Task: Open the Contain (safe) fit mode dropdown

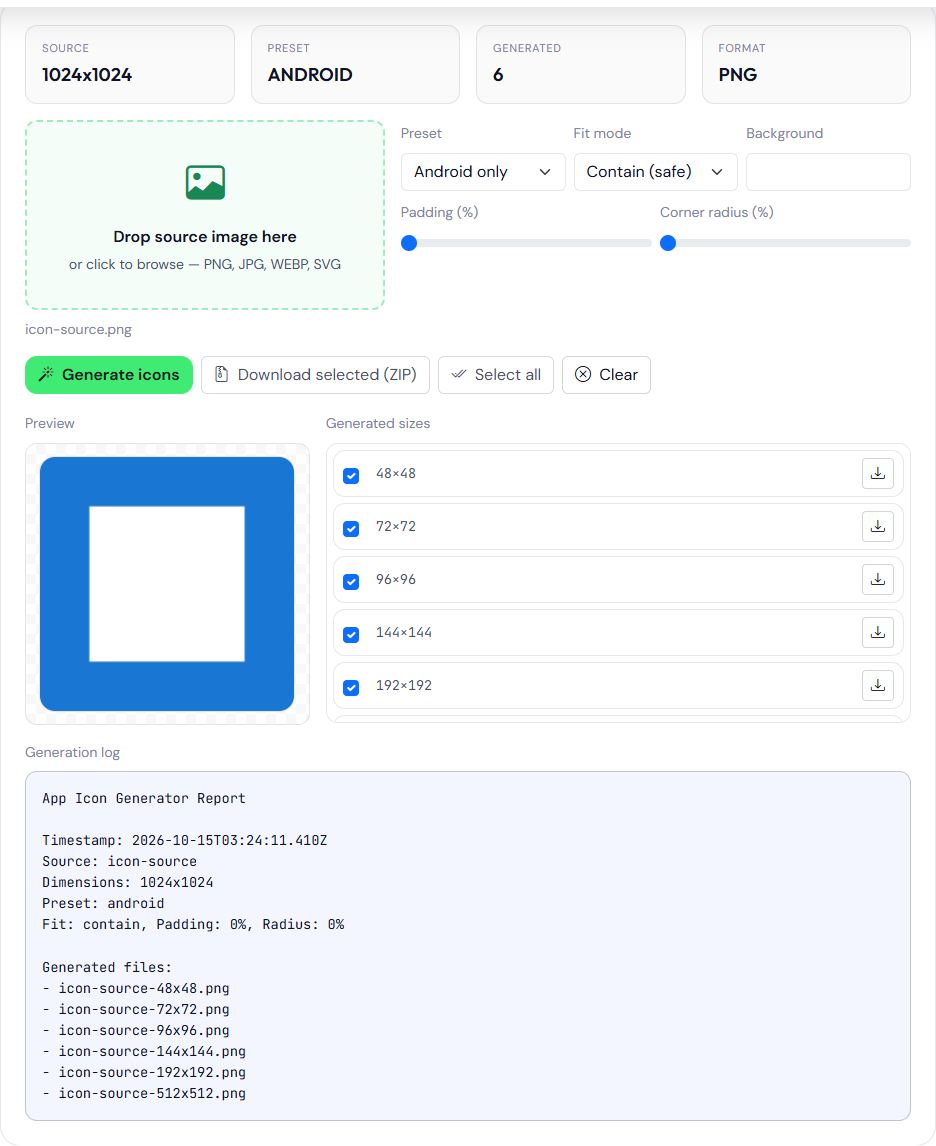Action: pos(655,172)
